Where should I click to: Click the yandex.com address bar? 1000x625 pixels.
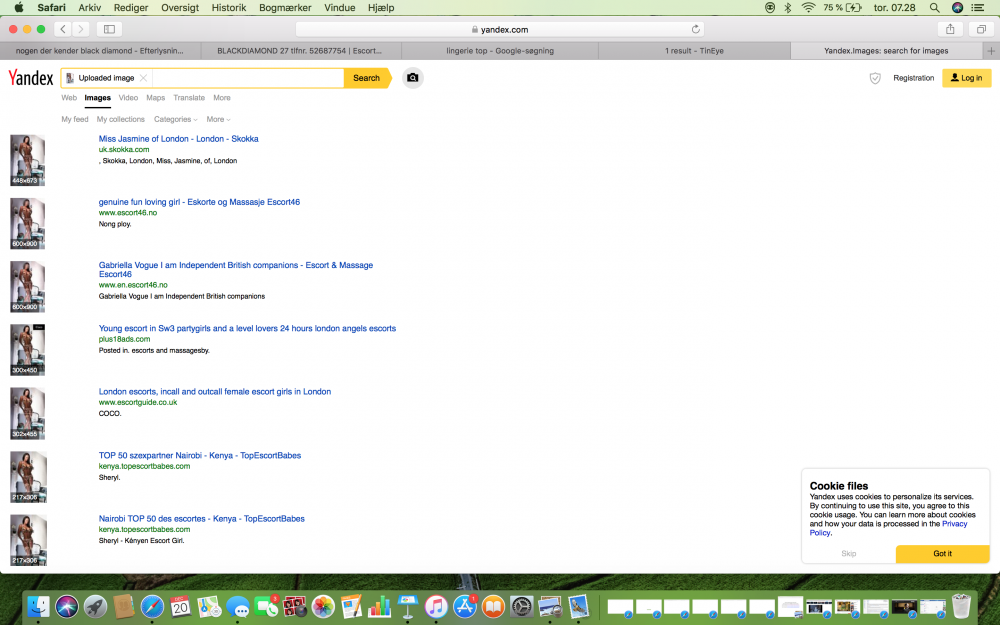(500, 29)
